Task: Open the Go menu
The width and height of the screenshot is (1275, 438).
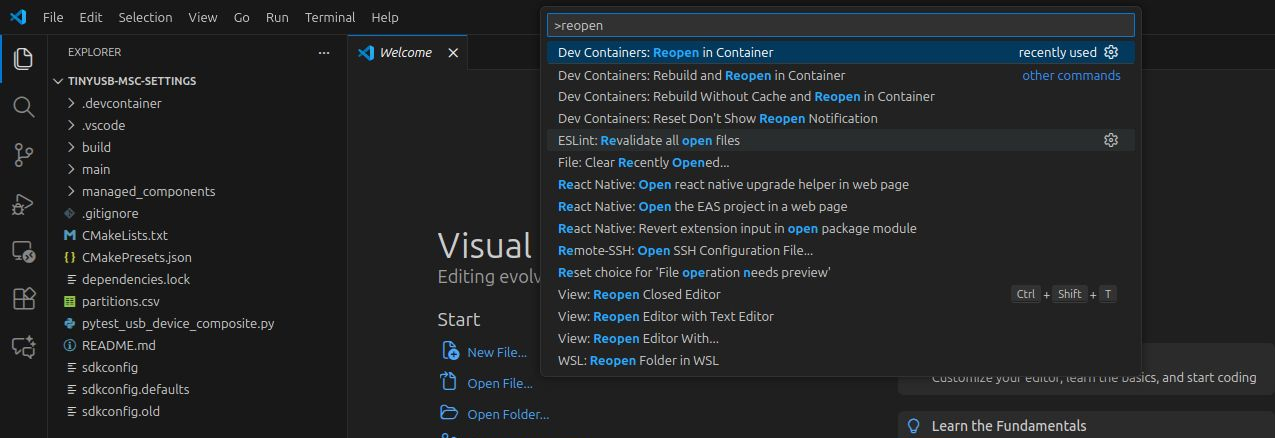Action: tap(242, 17)
